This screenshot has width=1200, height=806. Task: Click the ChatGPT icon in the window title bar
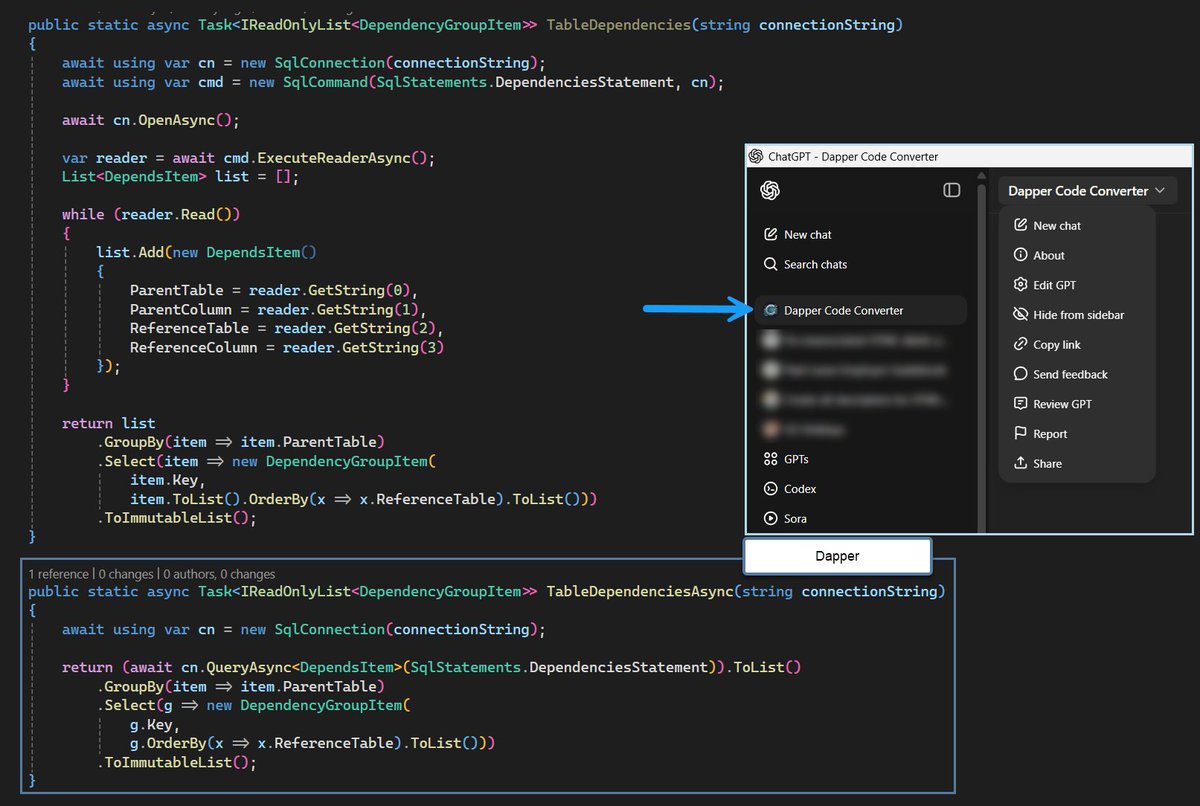tap(756, 156)
